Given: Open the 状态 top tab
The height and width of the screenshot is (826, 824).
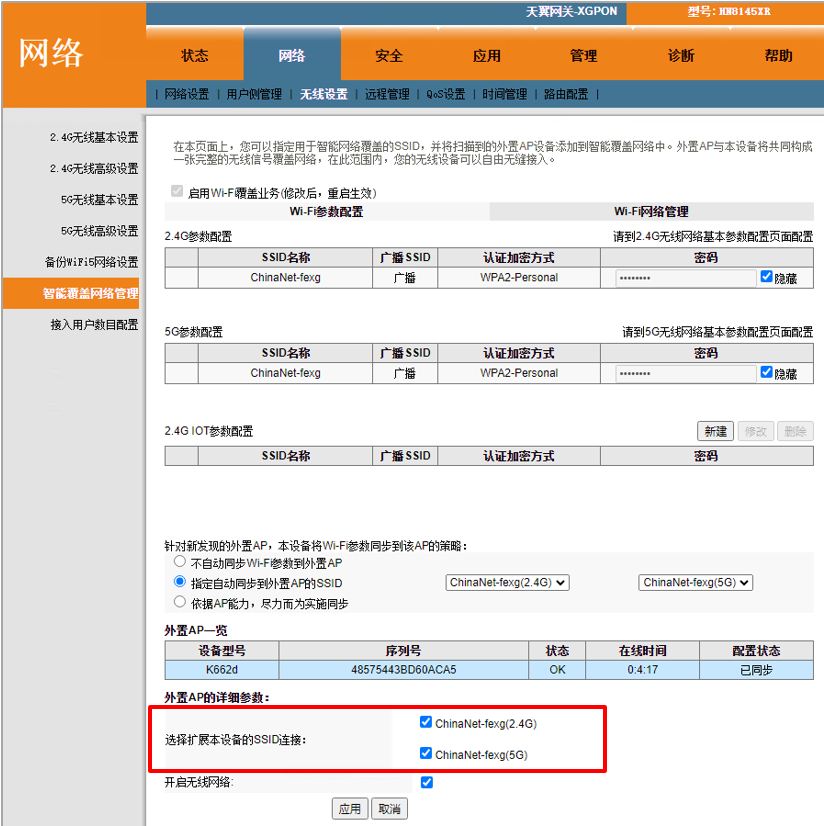Looking at the screenshot, I should [194, 56].
